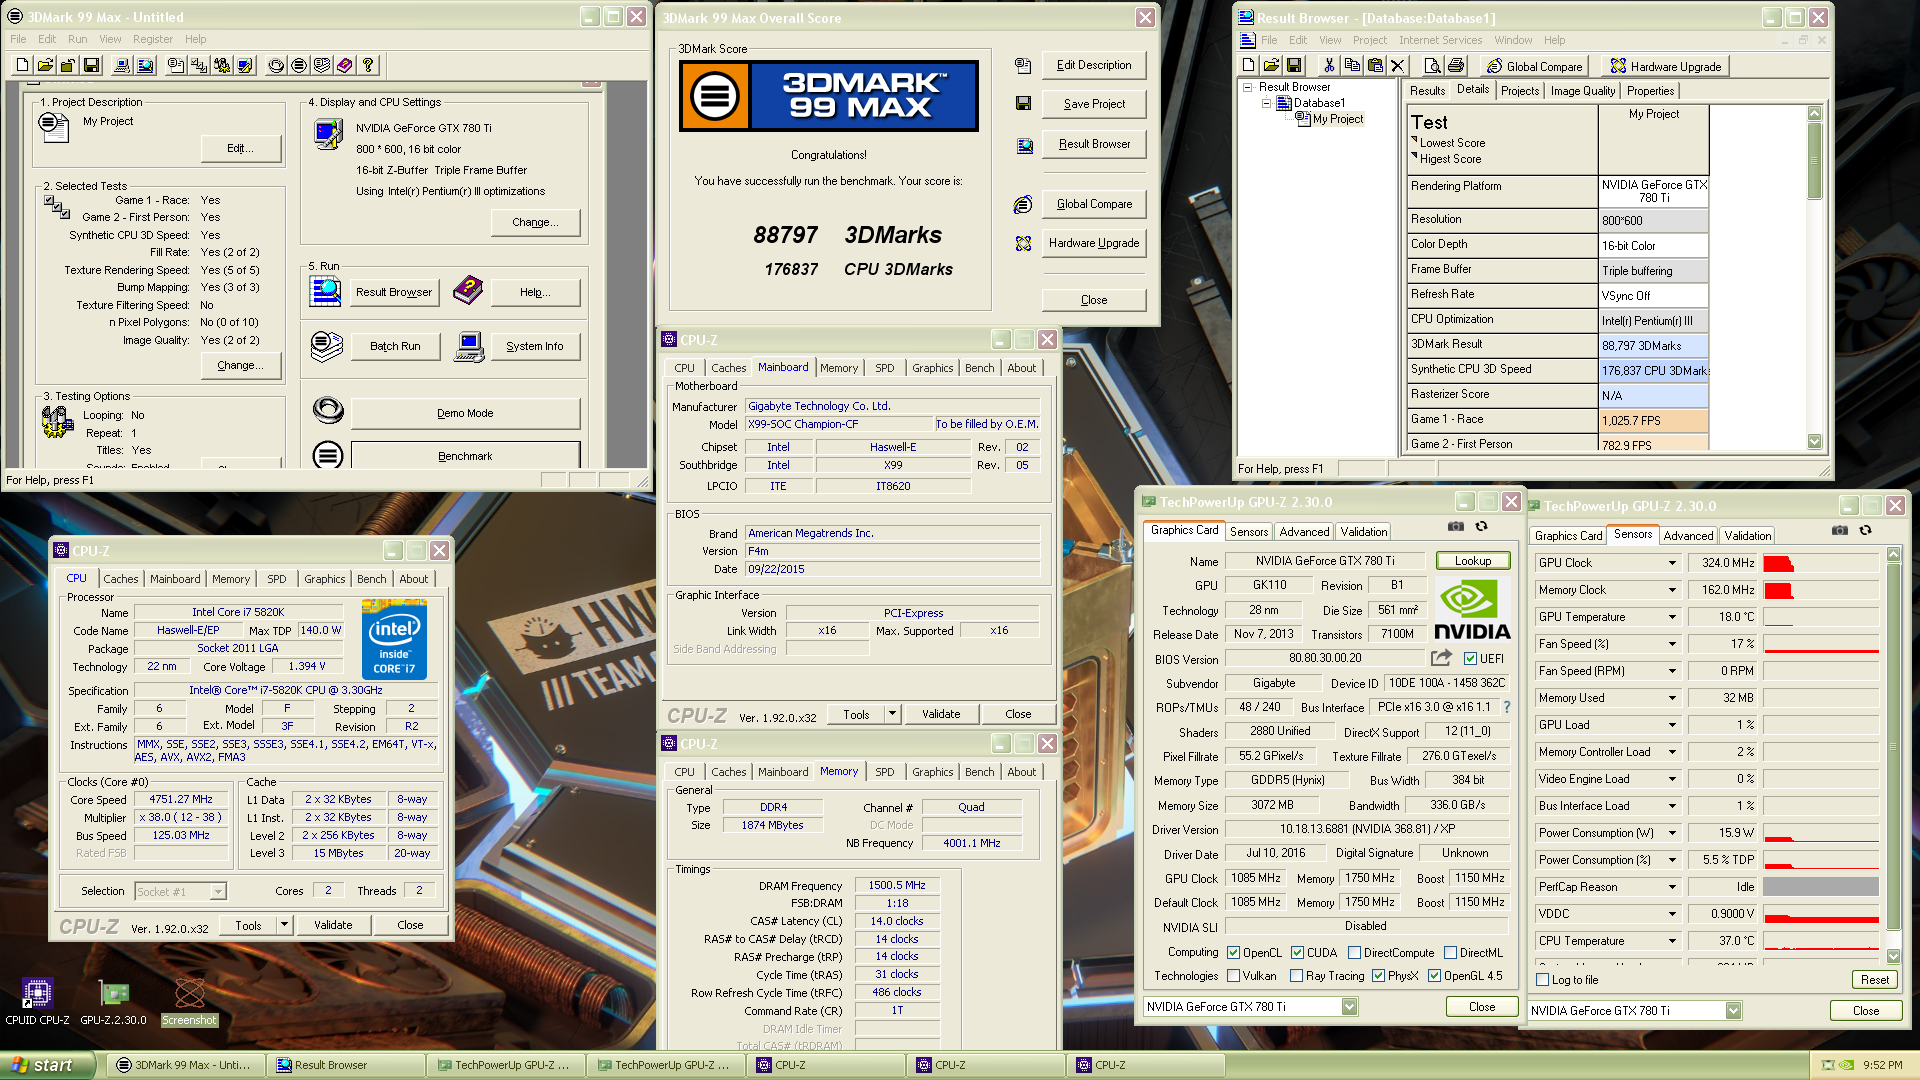1920x1080 pixels.
Task: Toggle OpenCL checkbox in GPU-Z
Action: [x=1234, y=953]
